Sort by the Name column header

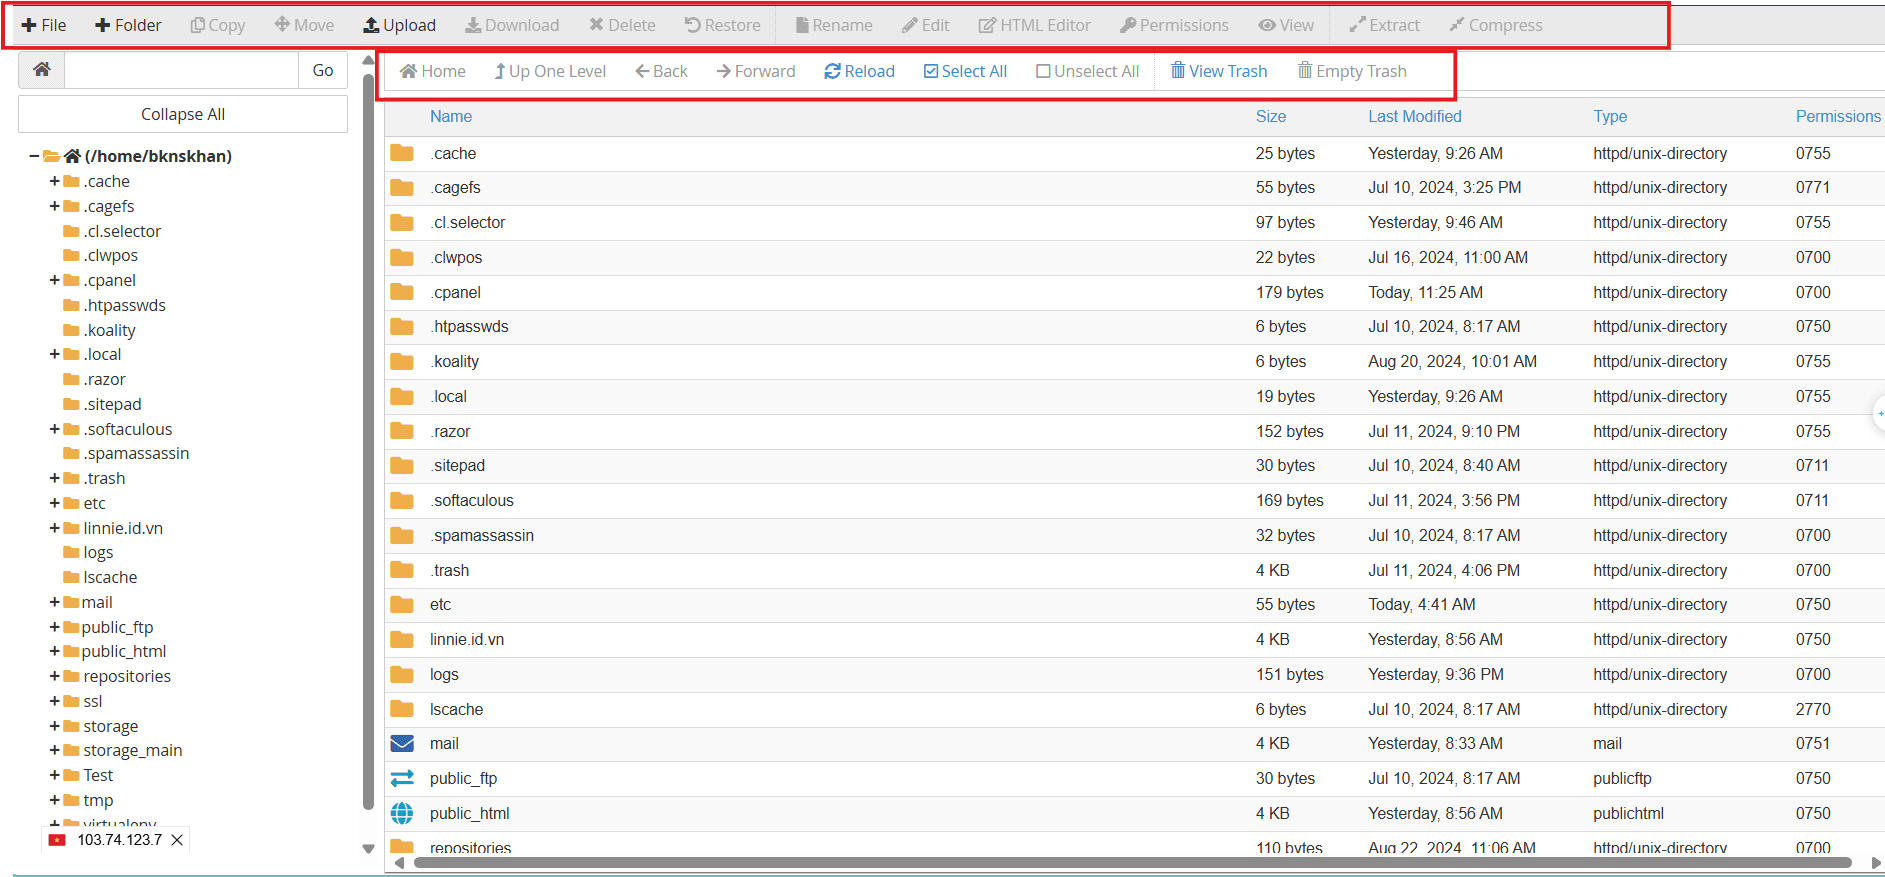451,116
